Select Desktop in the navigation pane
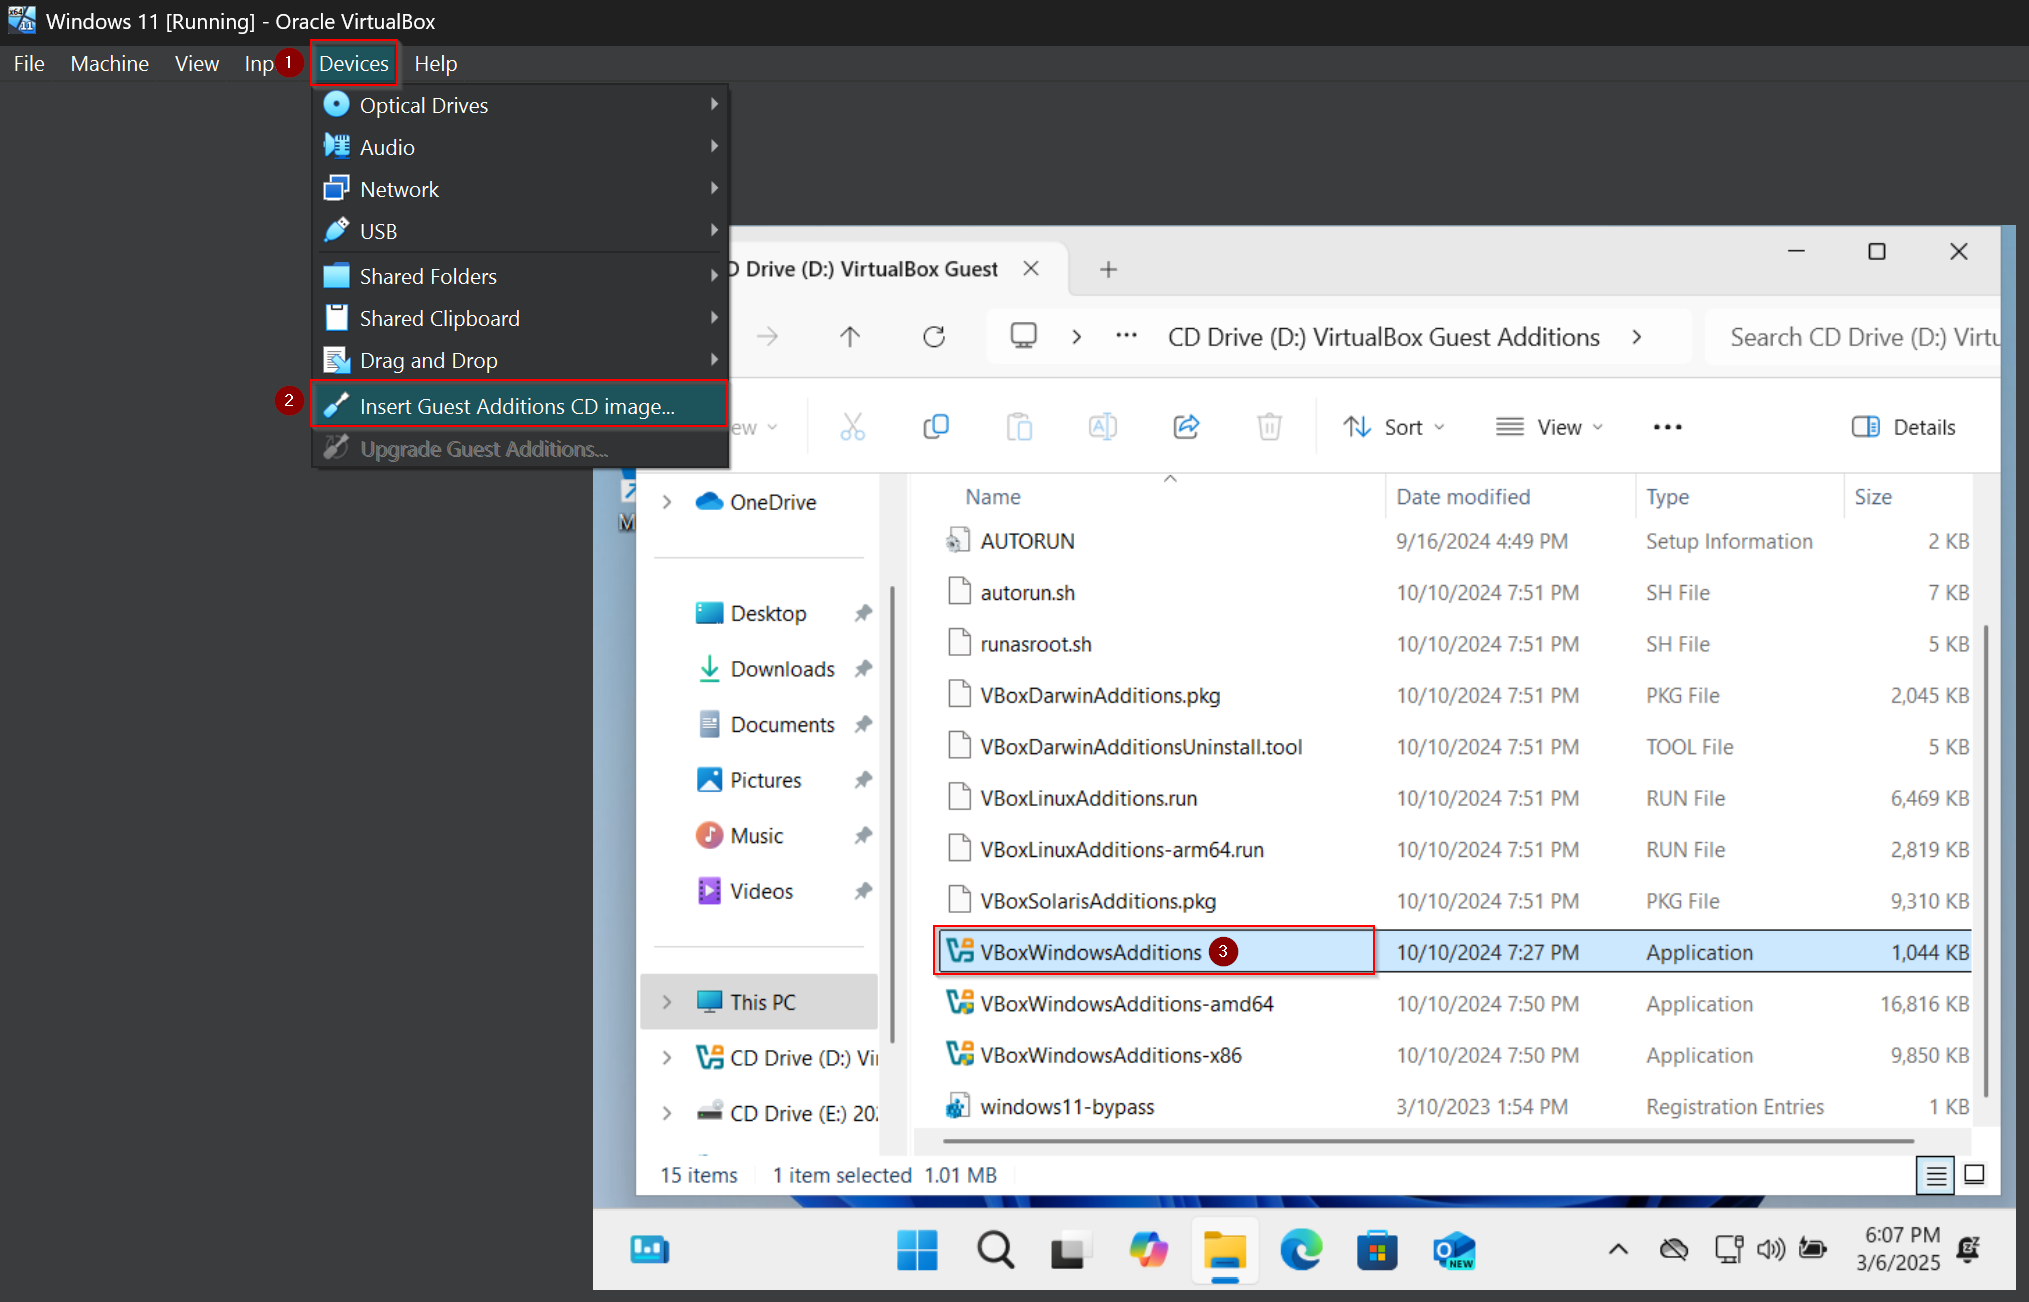 [x=768, y=613]
